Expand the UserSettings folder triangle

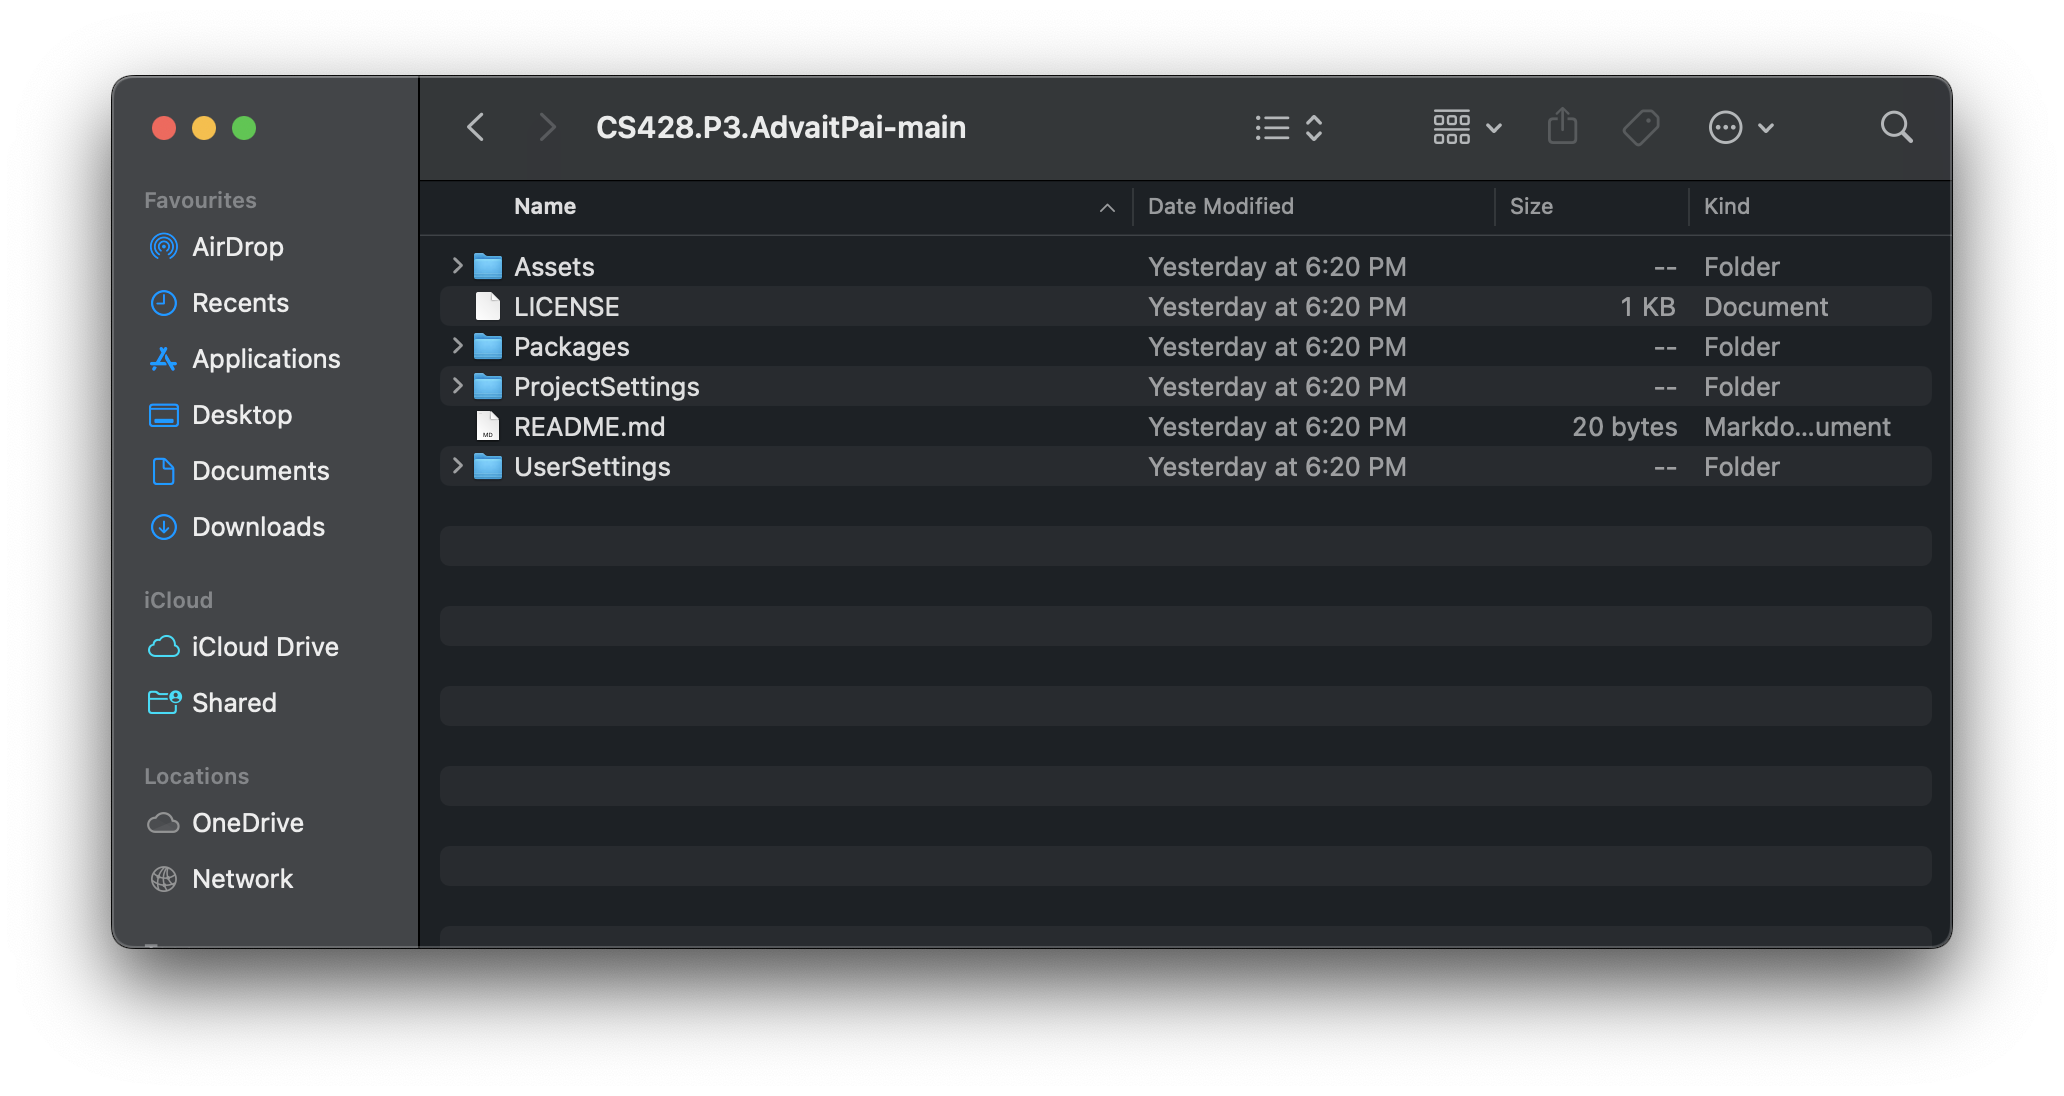[457, 466]
